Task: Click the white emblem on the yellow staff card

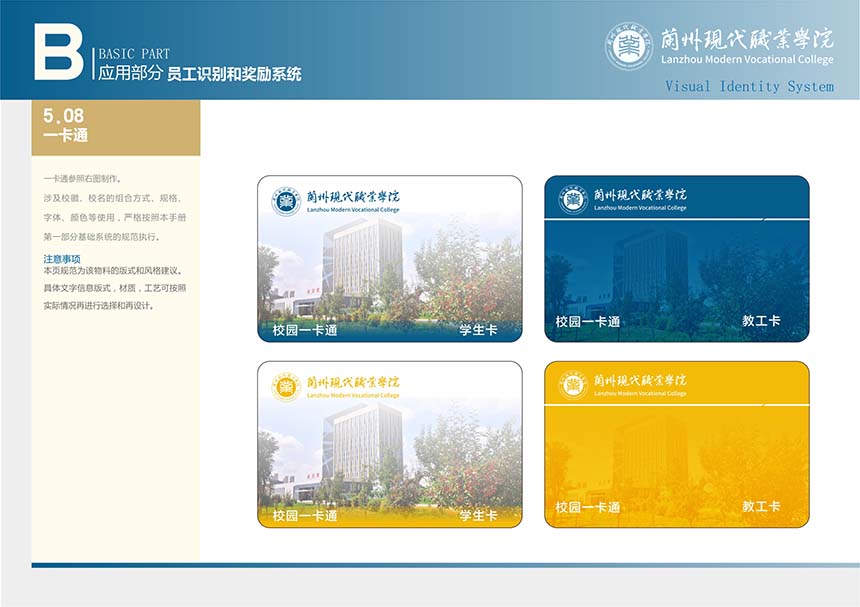Action: (x=573, y=385)
